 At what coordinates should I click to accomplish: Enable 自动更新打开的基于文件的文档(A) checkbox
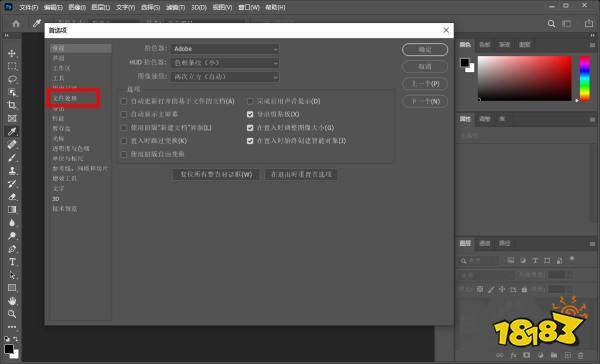[124, 101]
